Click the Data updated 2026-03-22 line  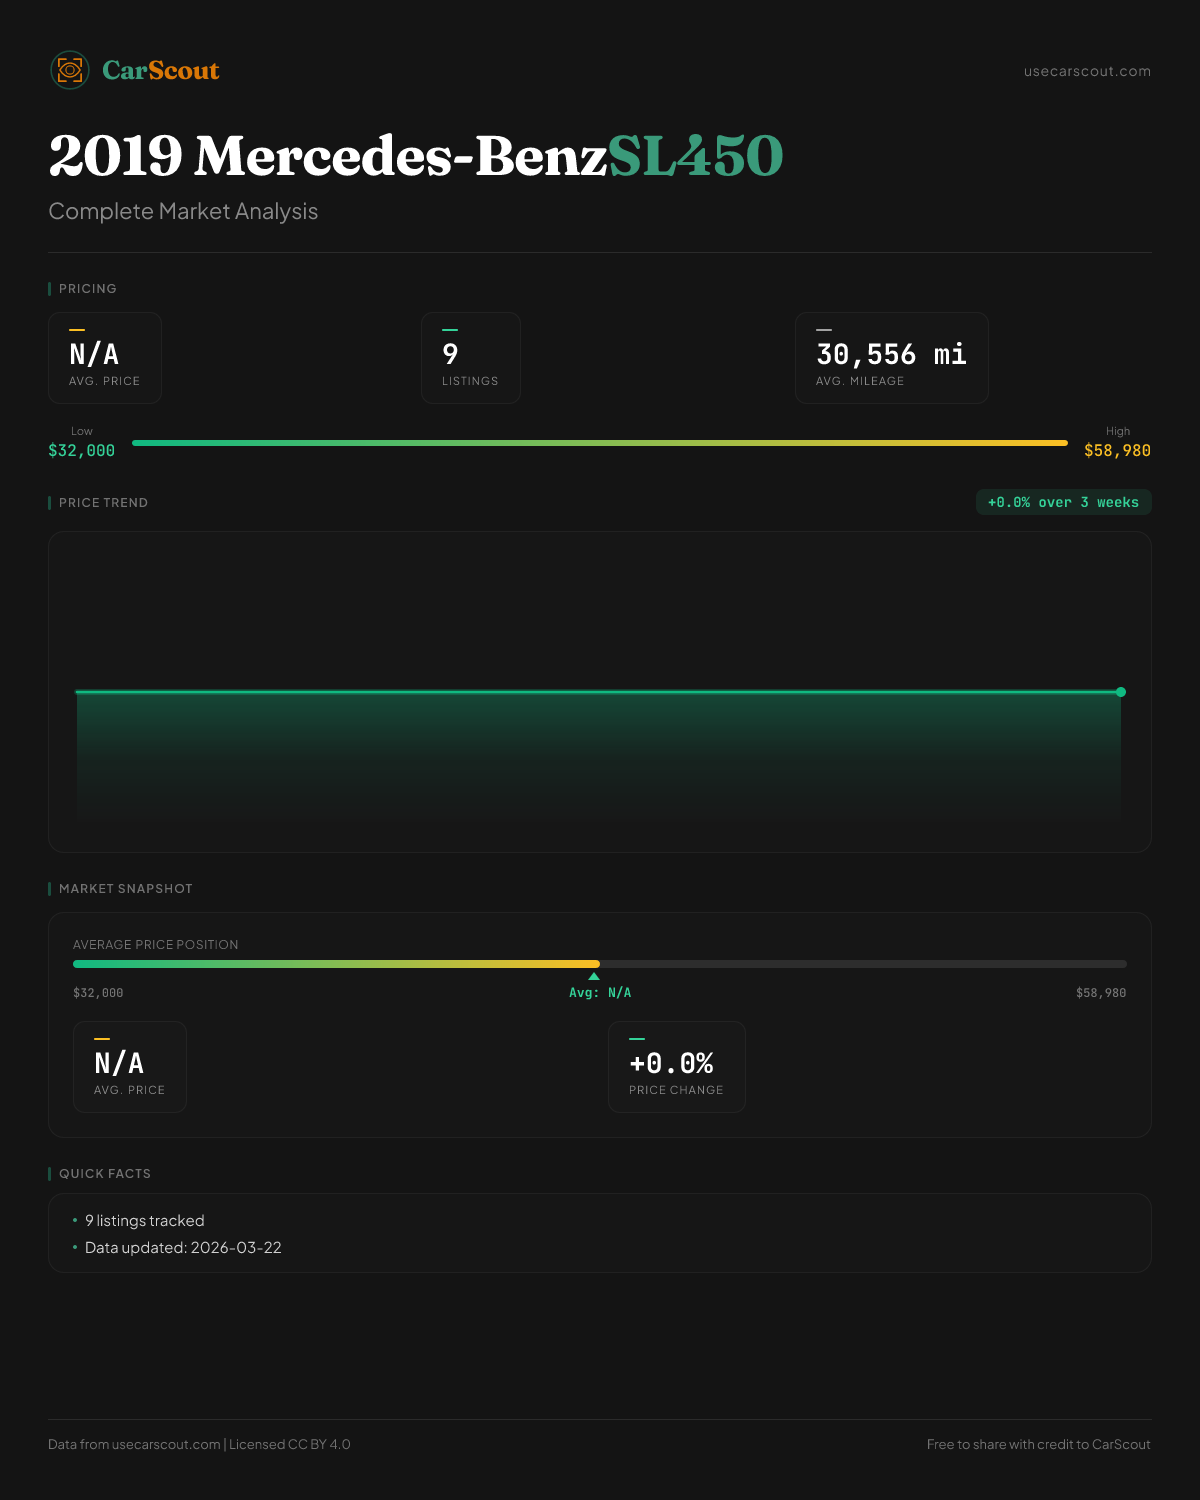click(x=183, y=1247)
